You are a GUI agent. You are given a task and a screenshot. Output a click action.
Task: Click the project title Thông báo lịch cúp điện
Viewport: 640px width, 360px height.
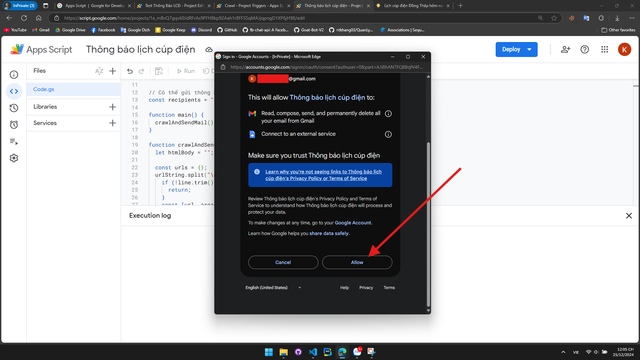140,49
